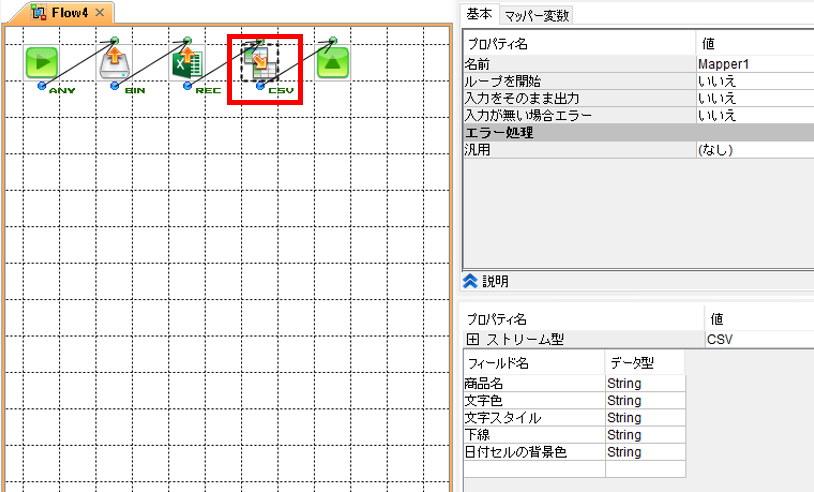Click the blue output connector near CSV
This screenshot has height=492, width=814.
coord(260,86)
